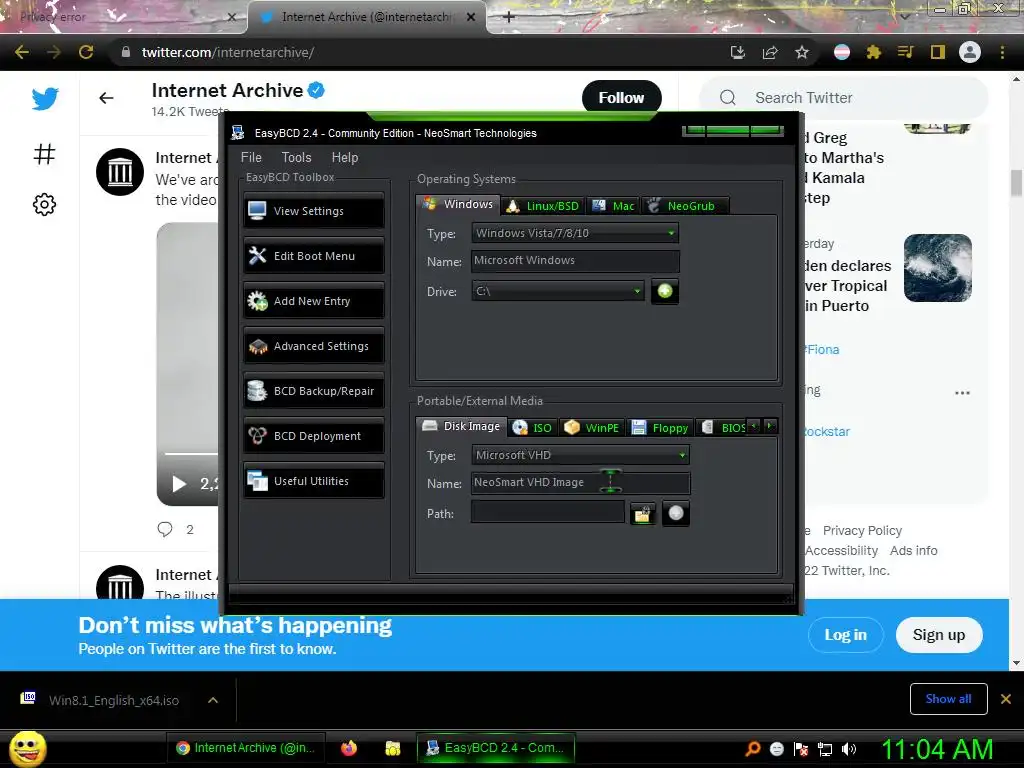The image size is (1024, 768).
Task: Go back in Chrome browser
Action: 22,52
